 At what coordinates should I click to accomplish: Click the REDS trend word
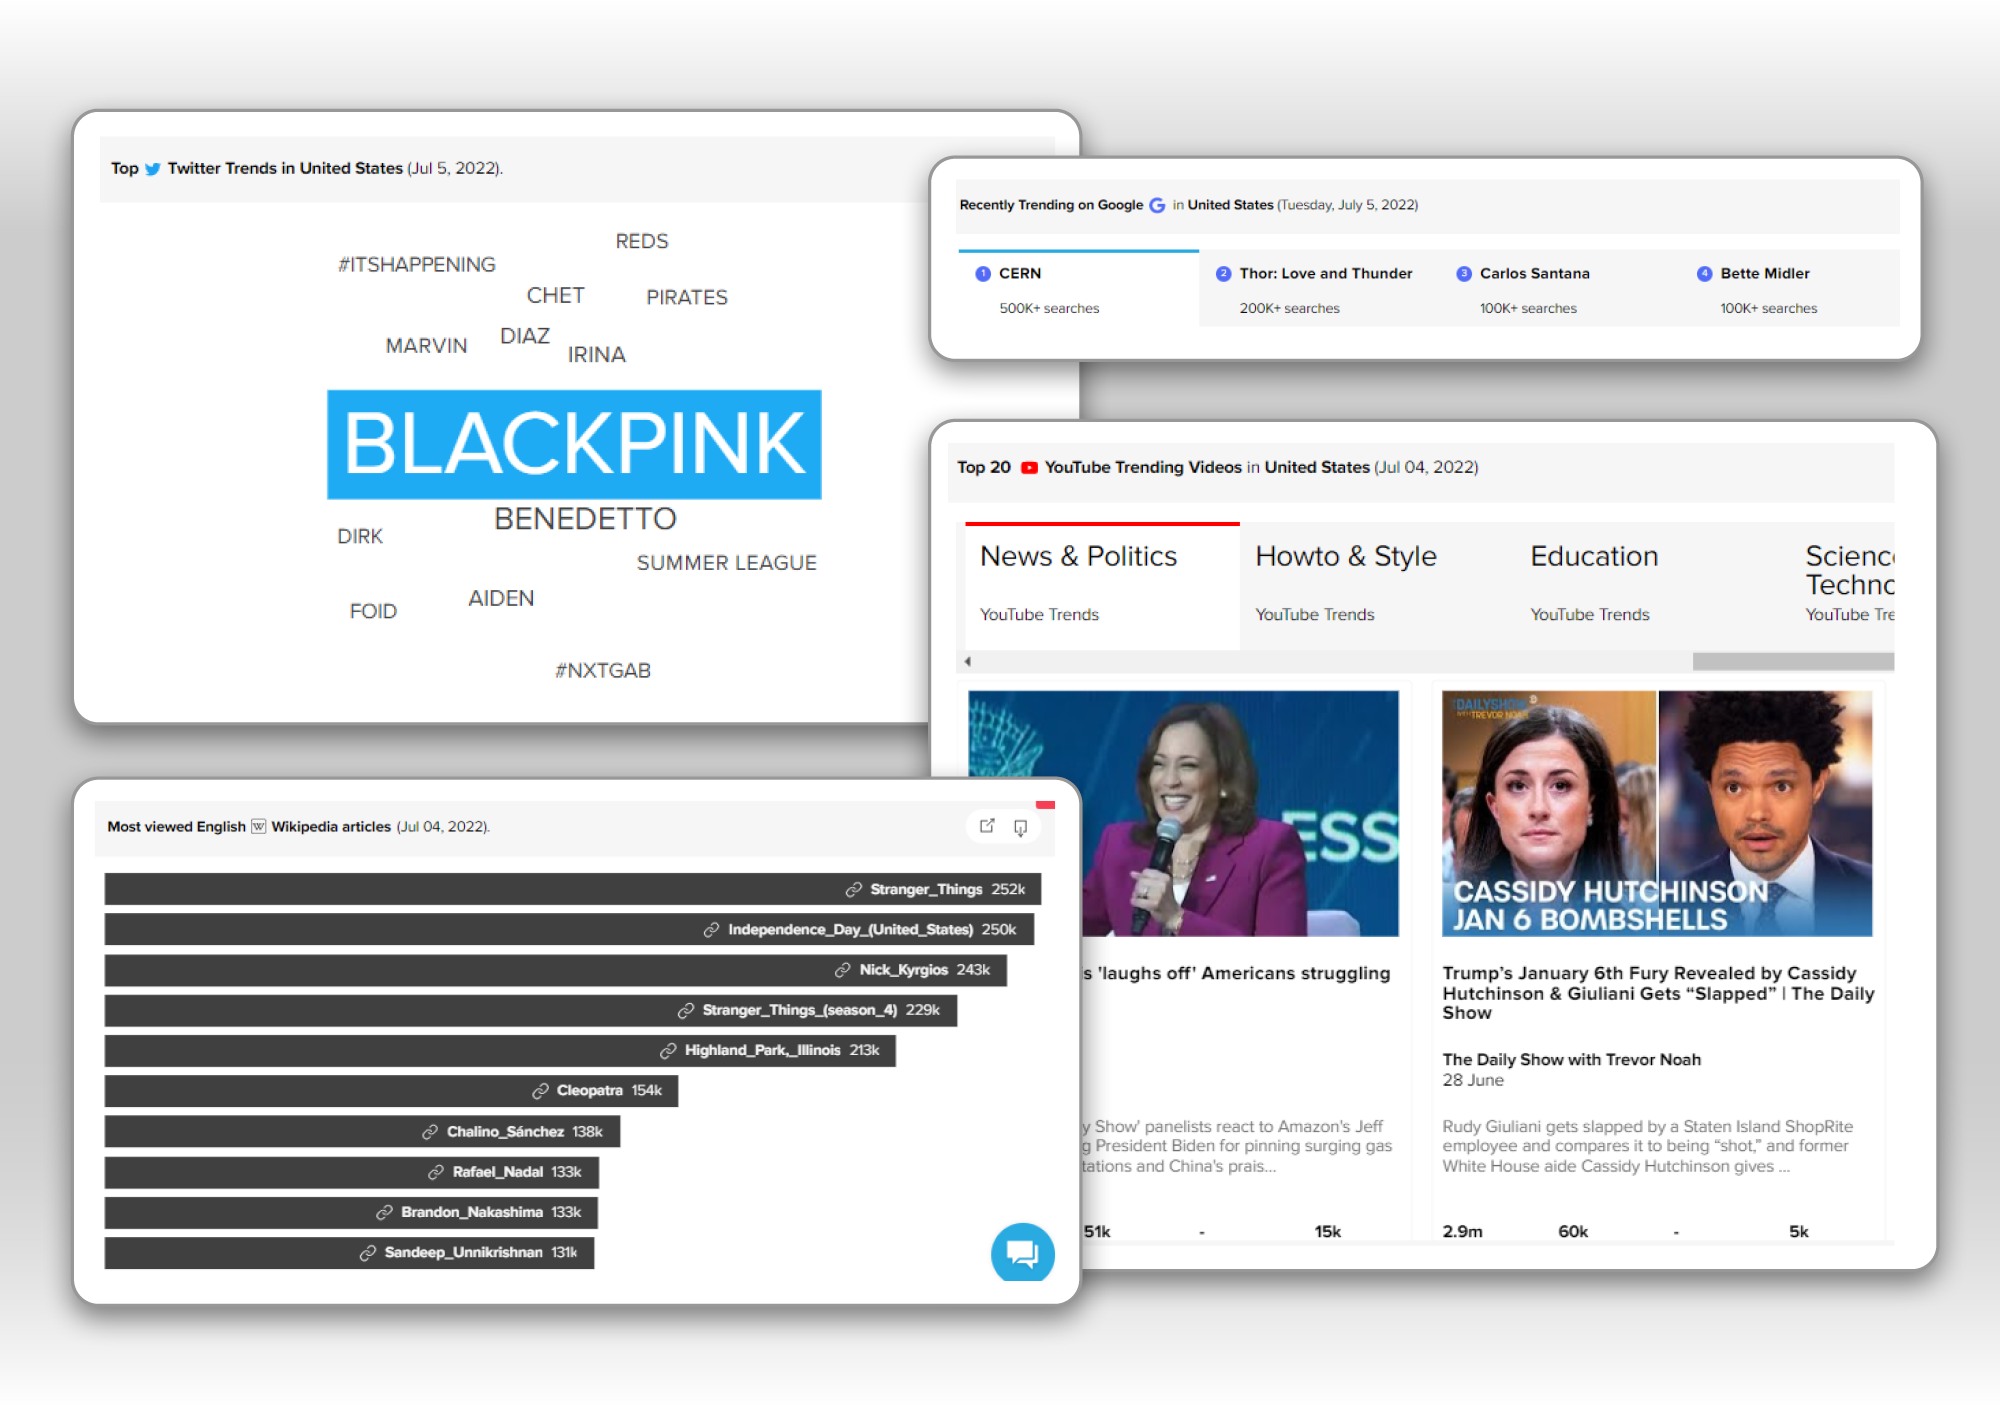tap(642, 242)
